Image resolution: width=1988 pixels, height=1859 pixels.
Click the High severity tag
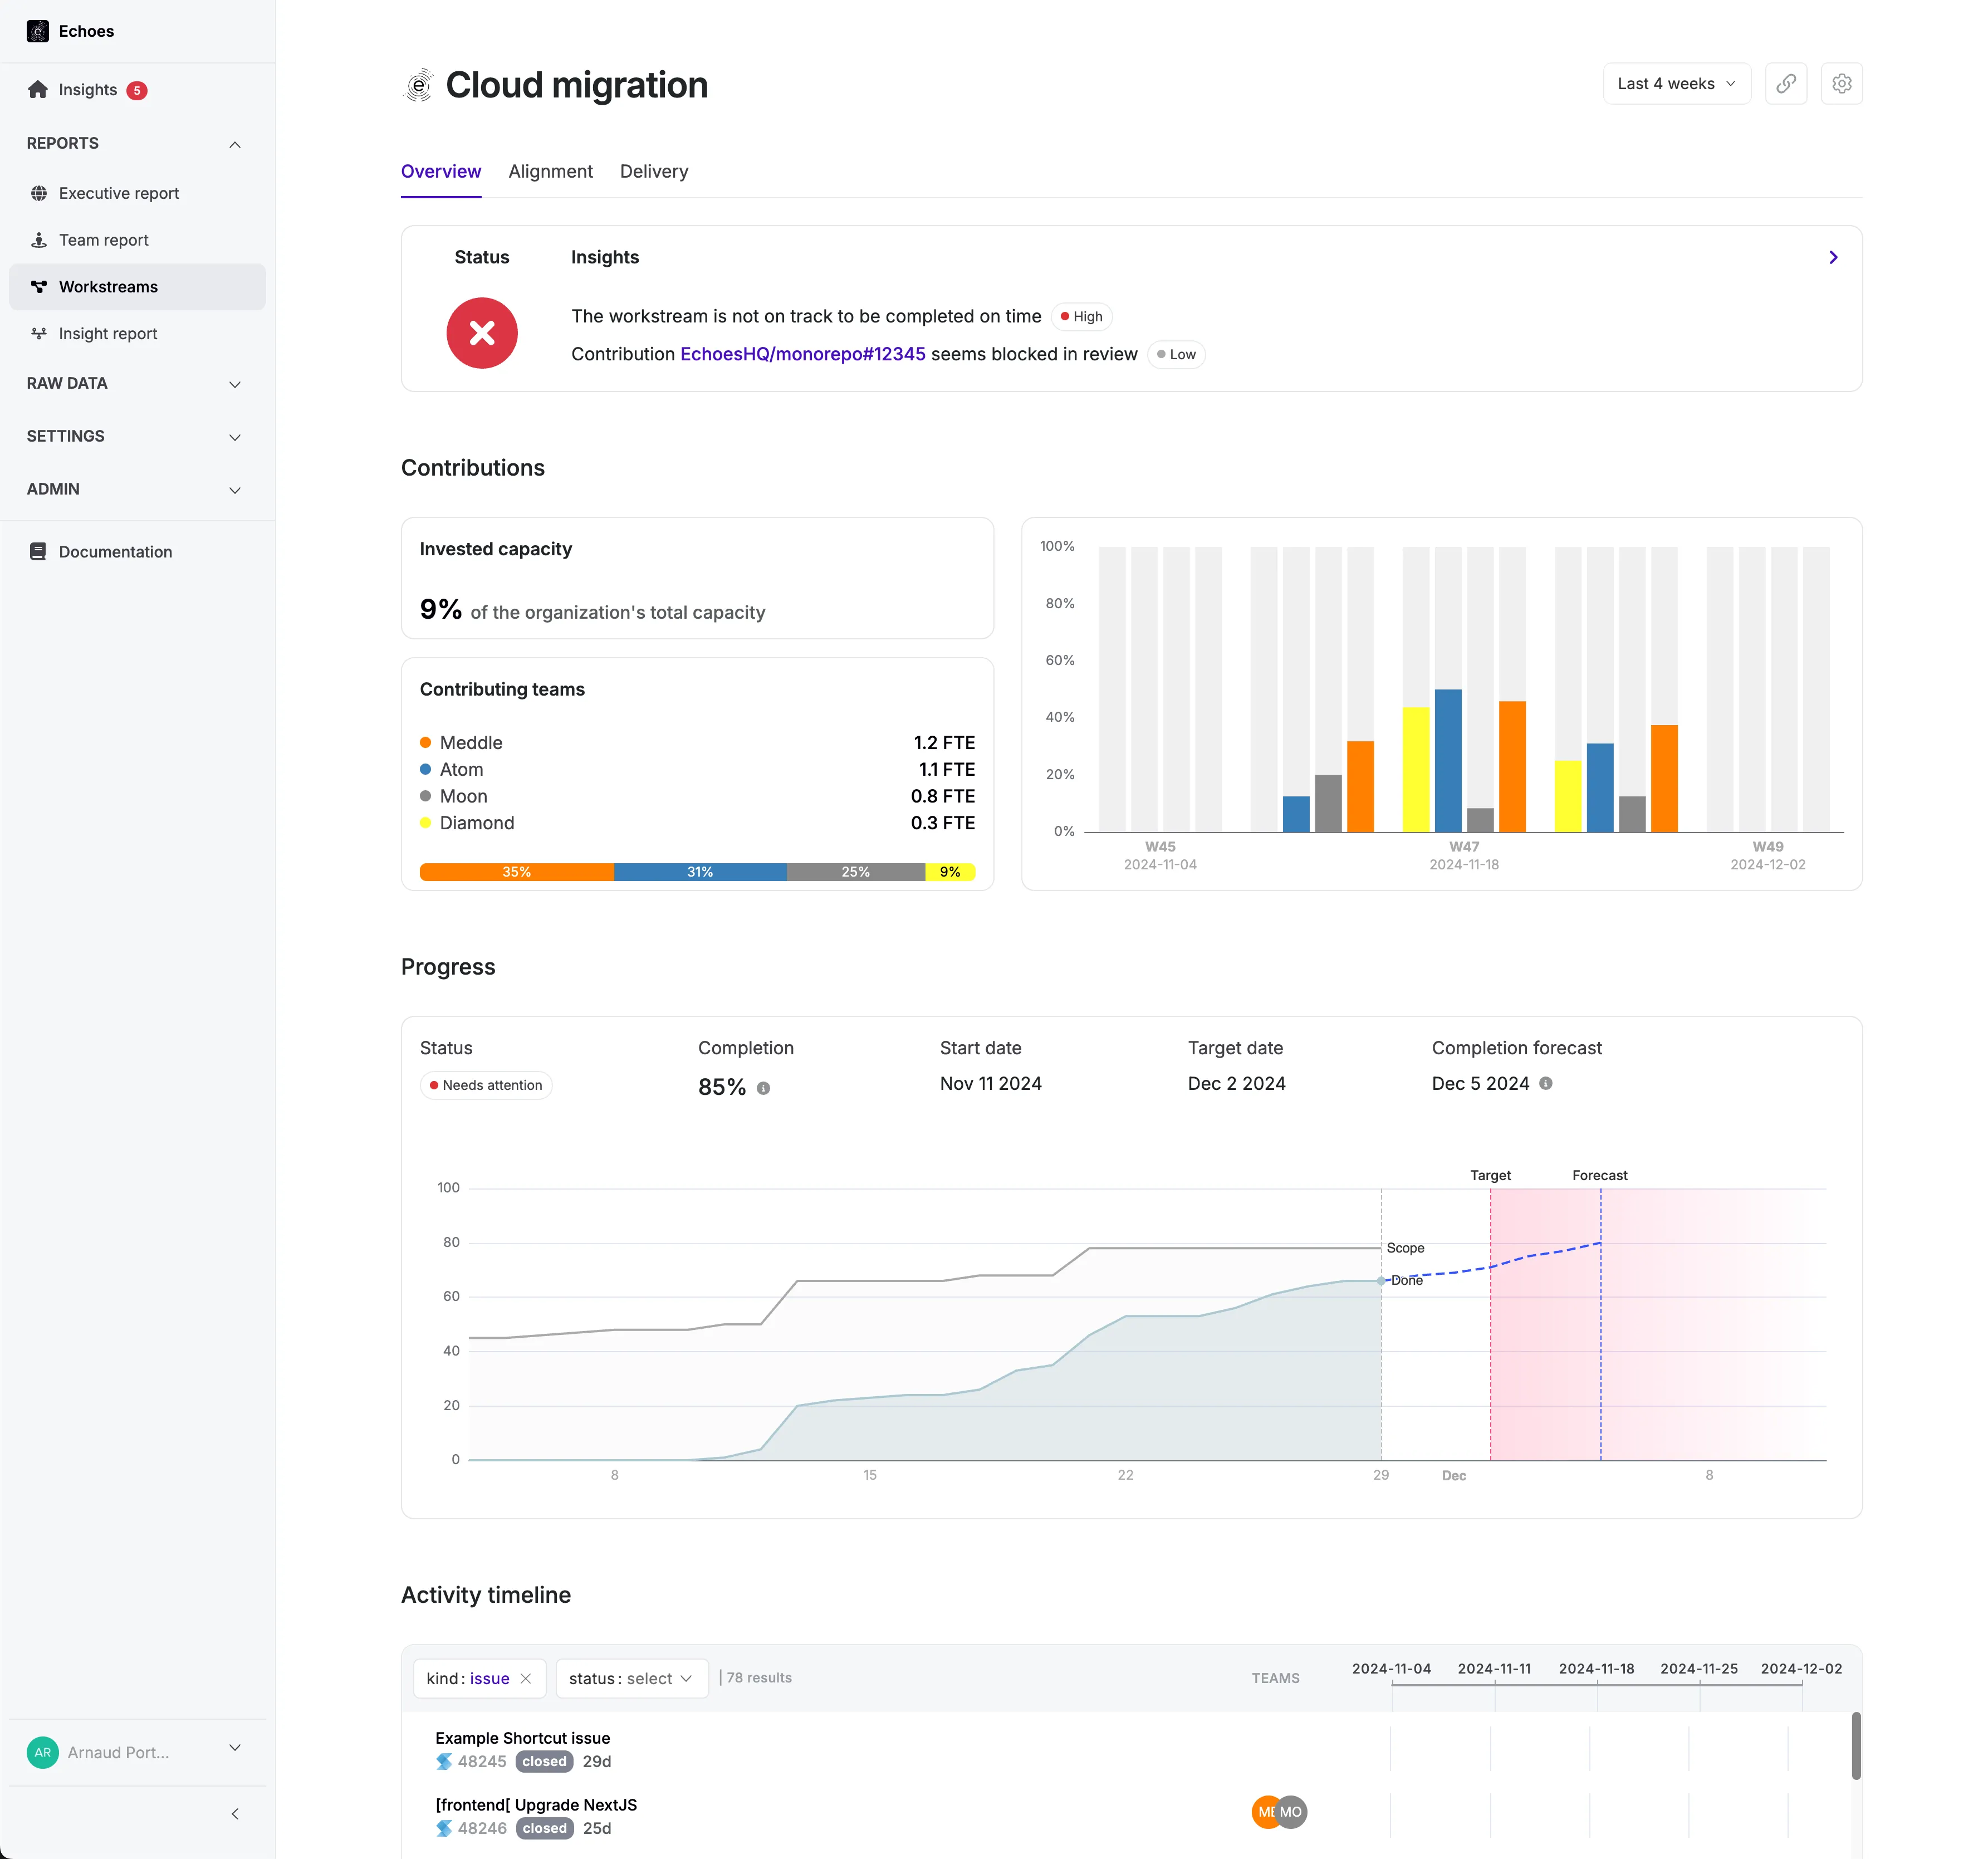[1082, 317]
